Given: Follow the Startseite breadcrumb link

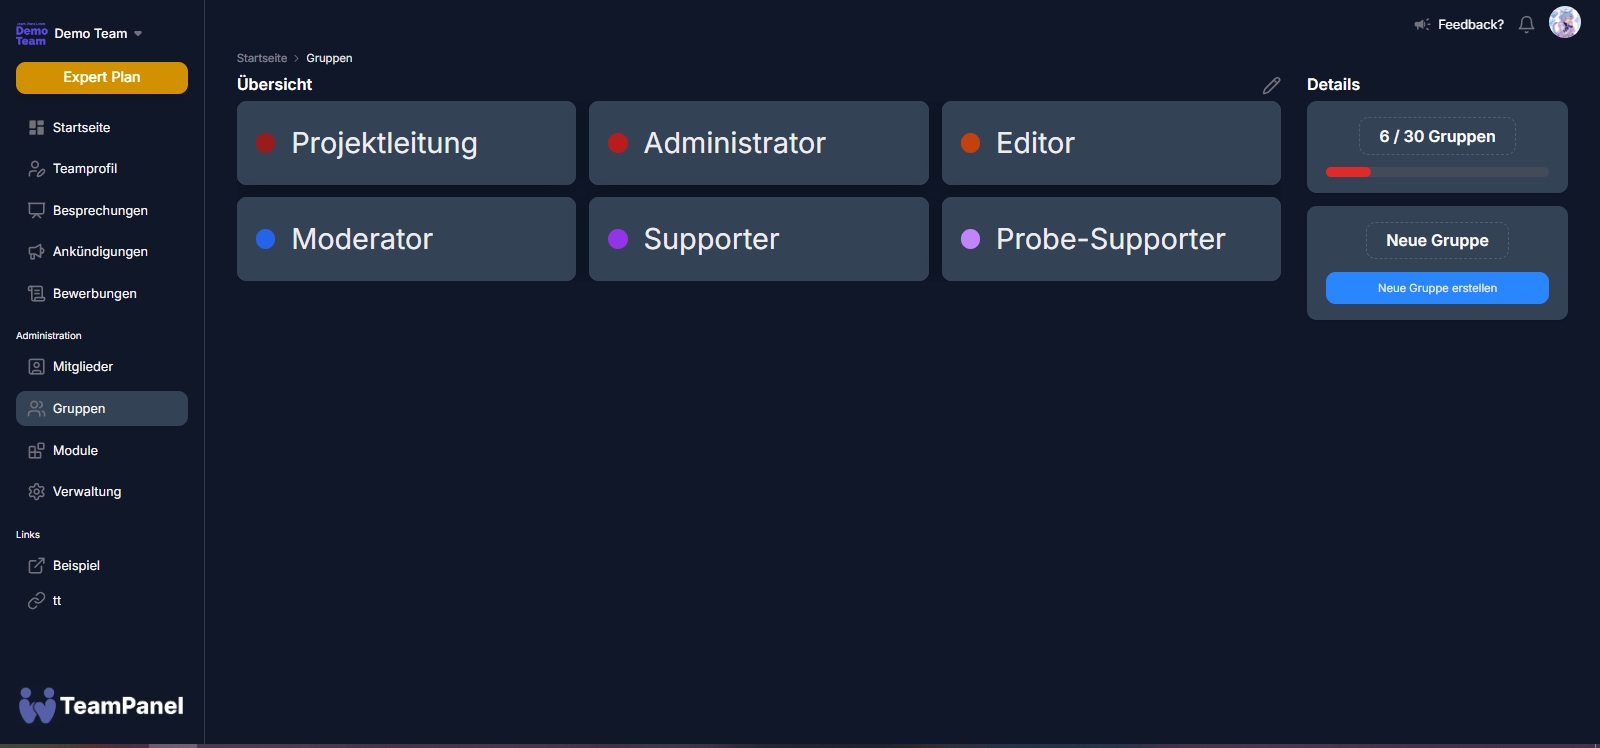Looking at the screenshot, I should (x=262, y=58).
